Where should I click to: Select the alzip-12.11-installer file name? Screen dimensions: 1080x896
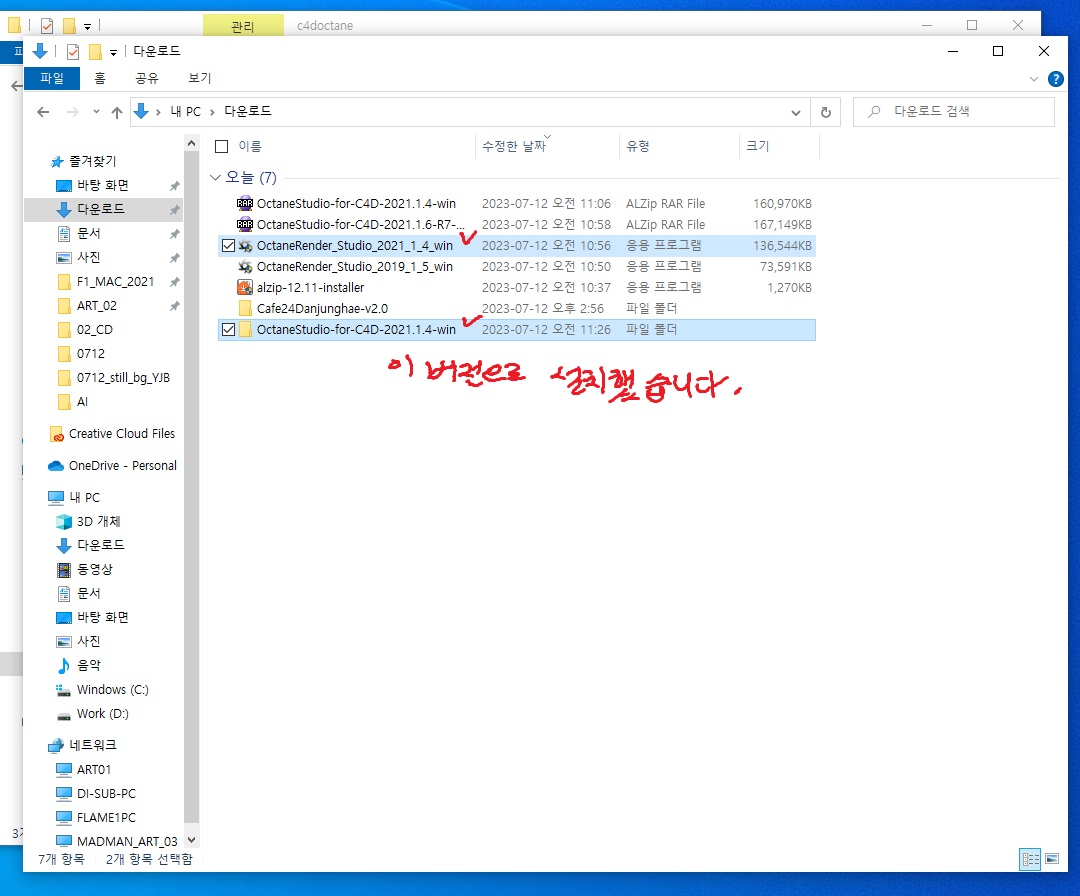[311, 287]
